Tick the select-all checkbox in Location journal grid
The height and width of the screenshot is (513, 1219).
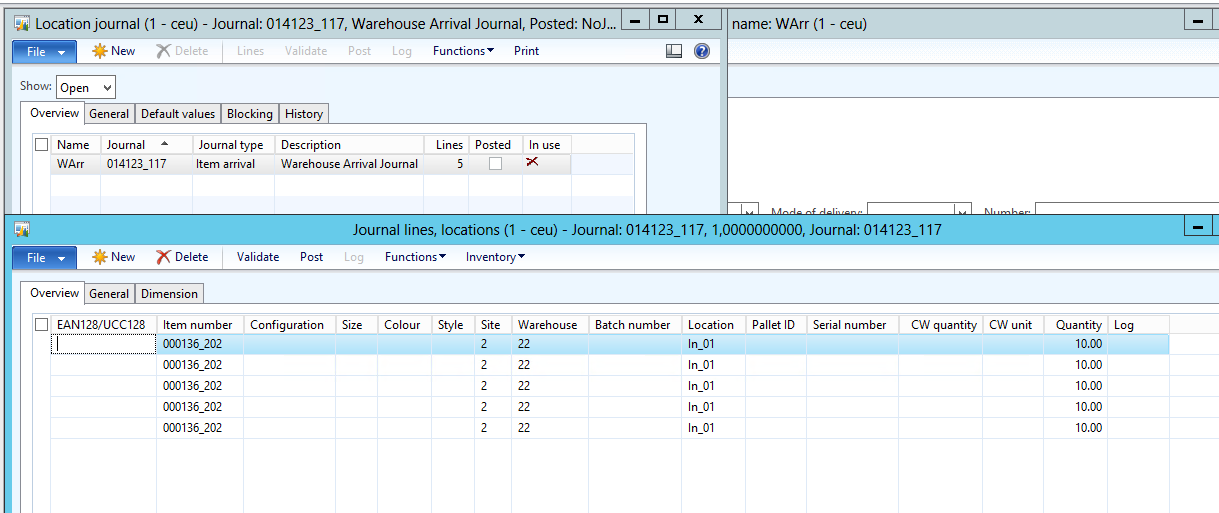(41, 145)
